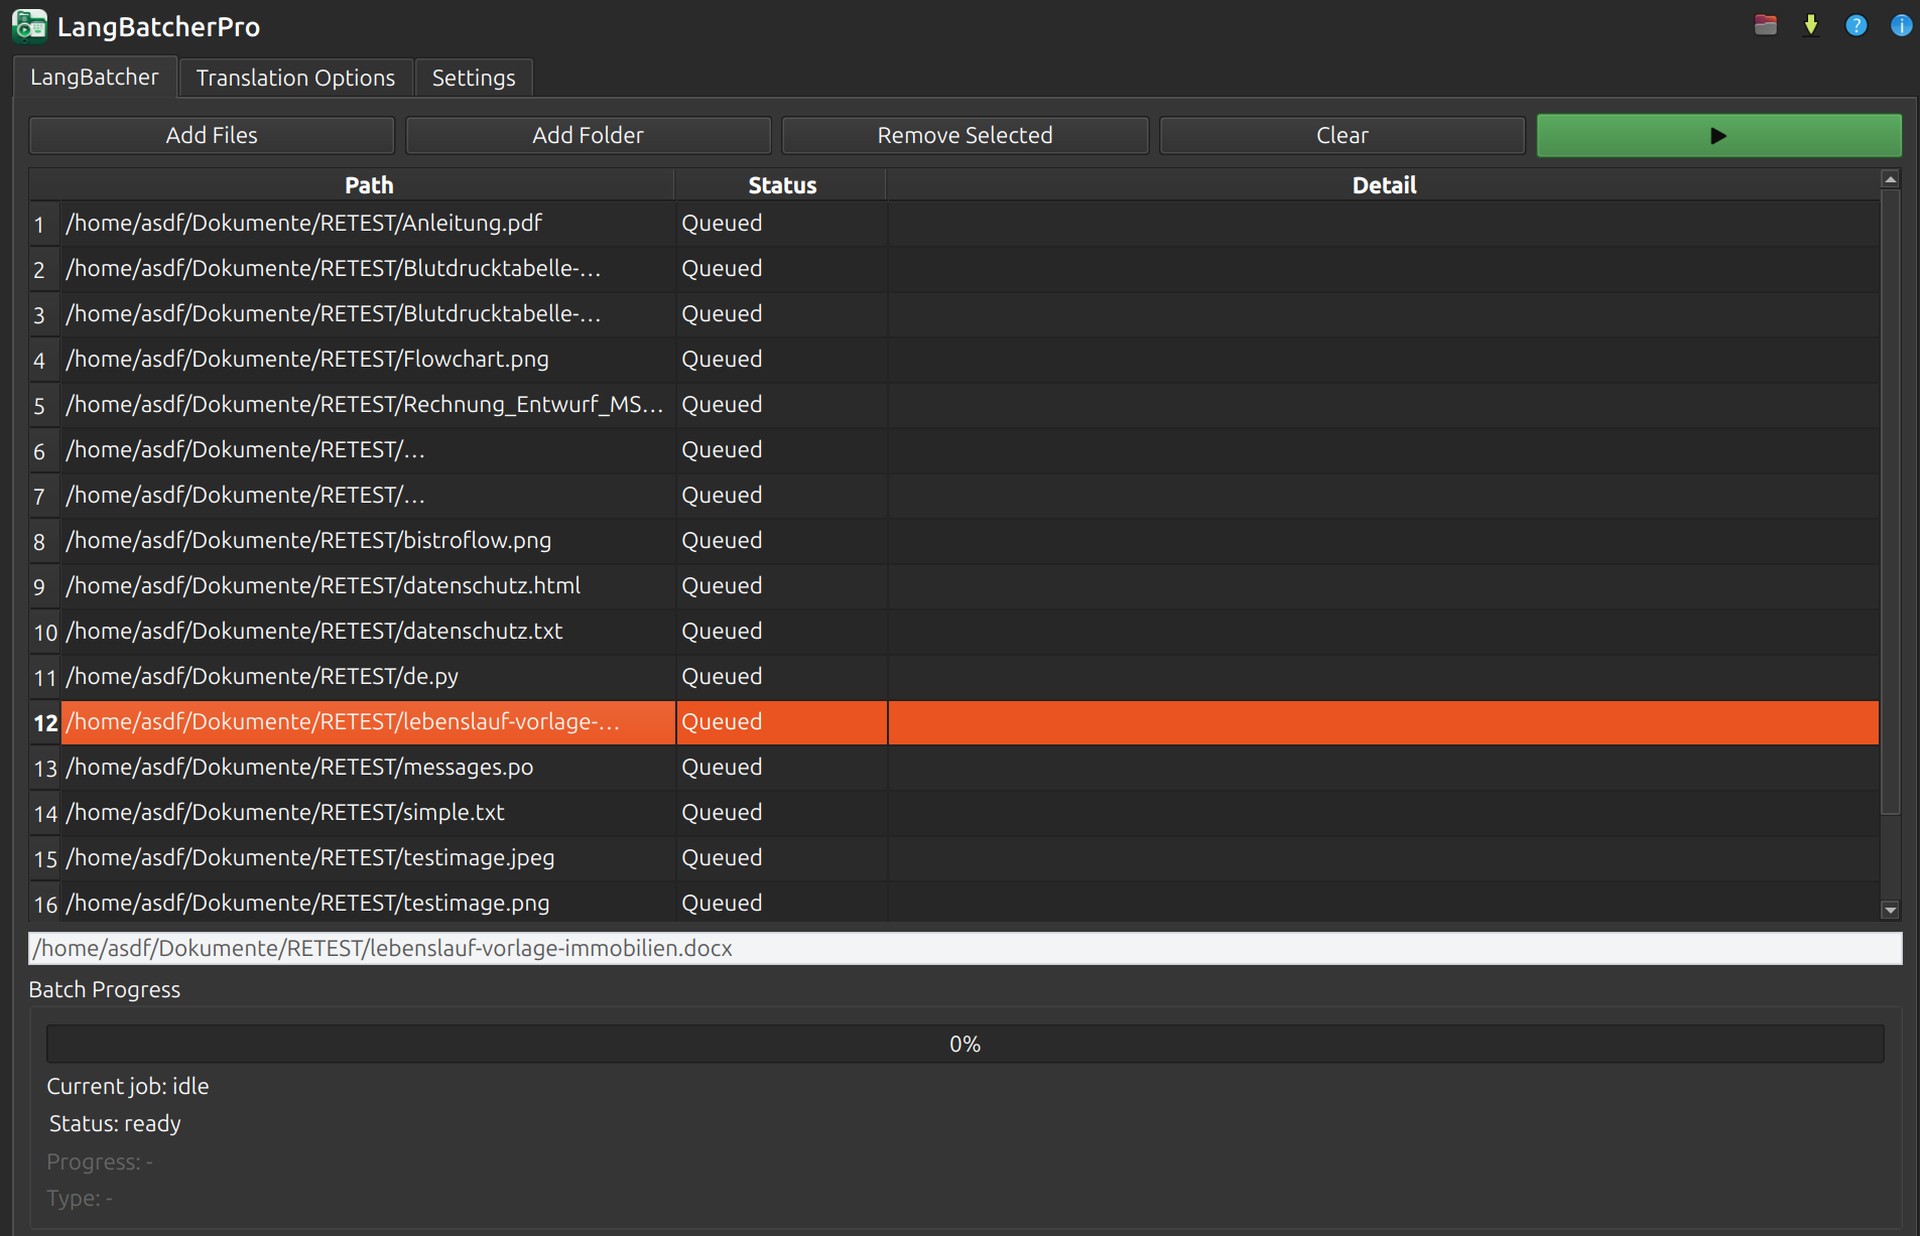Click the Add Files button
The image size is (1920, 1236).
point(211,135)
